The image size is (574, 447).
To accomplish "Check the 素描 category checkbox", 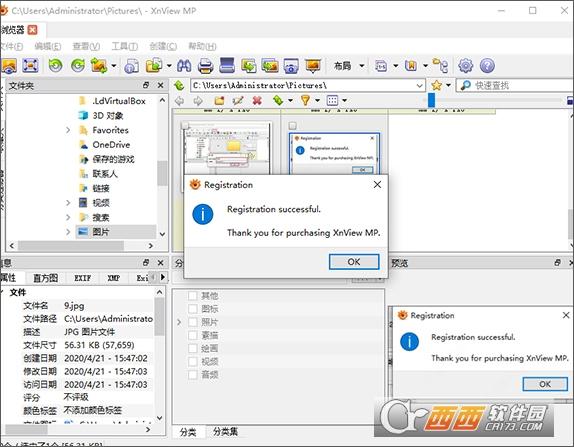I will [193, 335].
